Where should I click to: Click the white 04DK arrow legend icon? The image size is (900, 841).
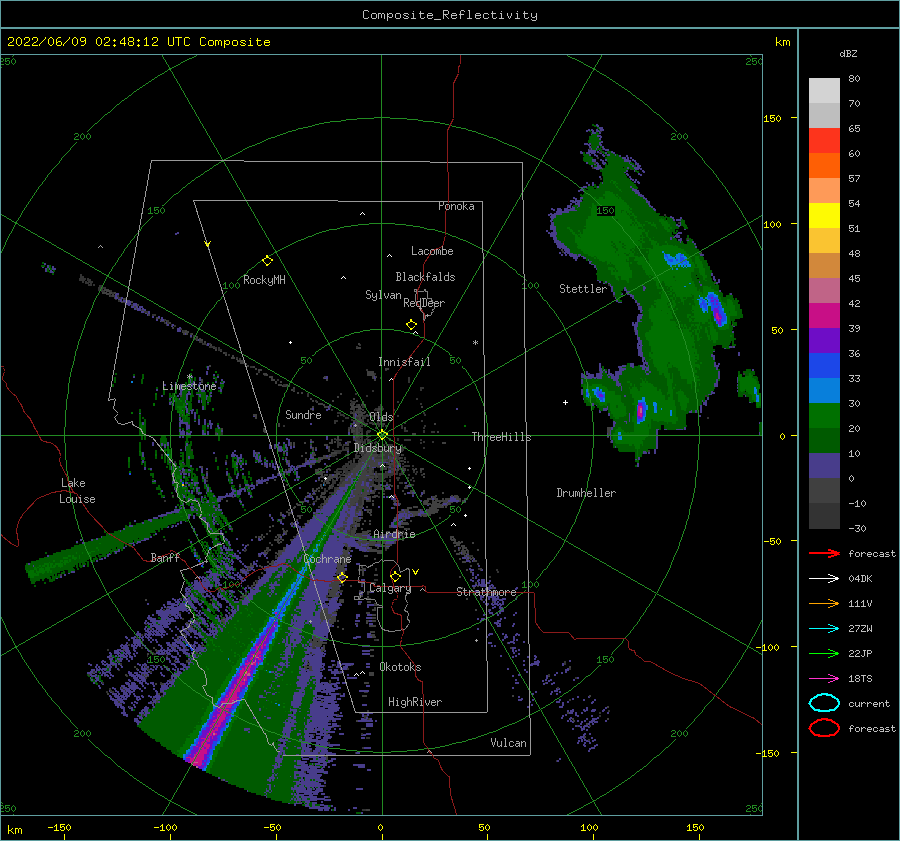point(824,579)
